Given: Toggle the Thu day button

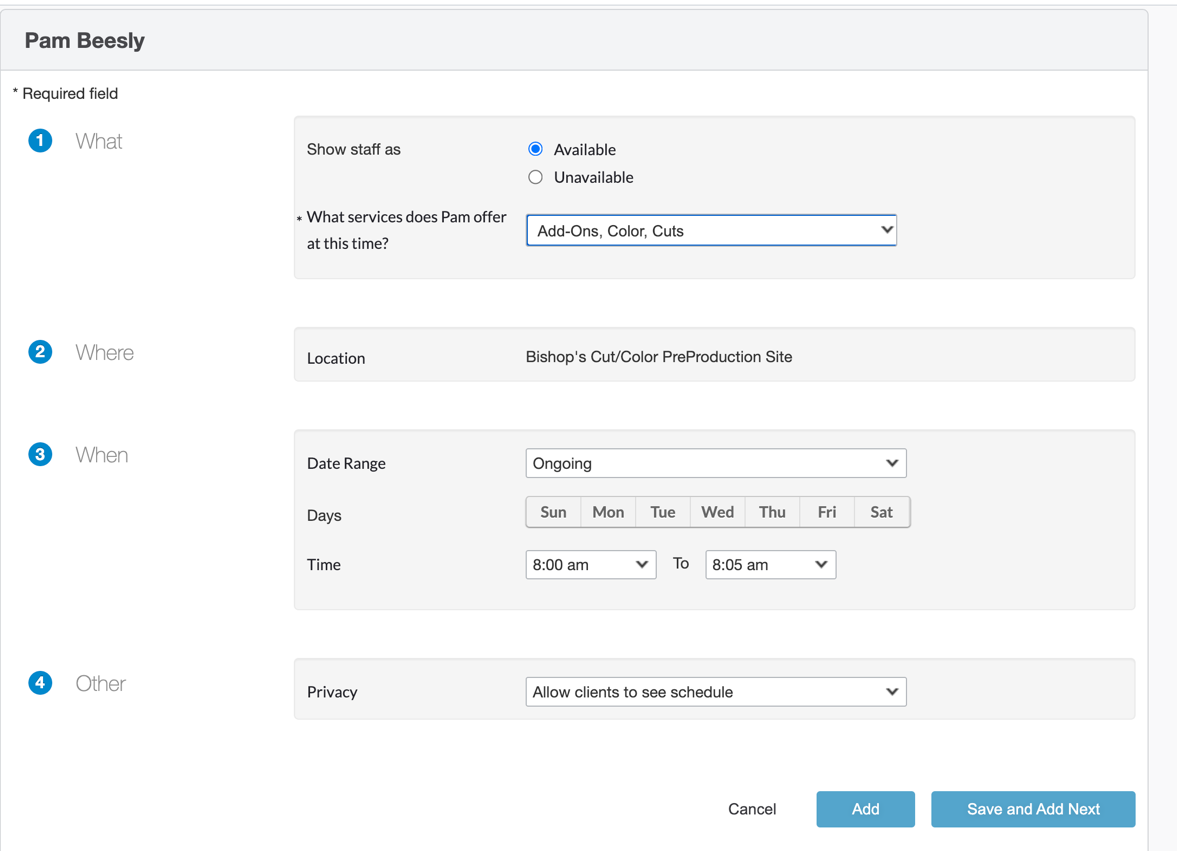Looking at the screenshot, I should 772,512.
